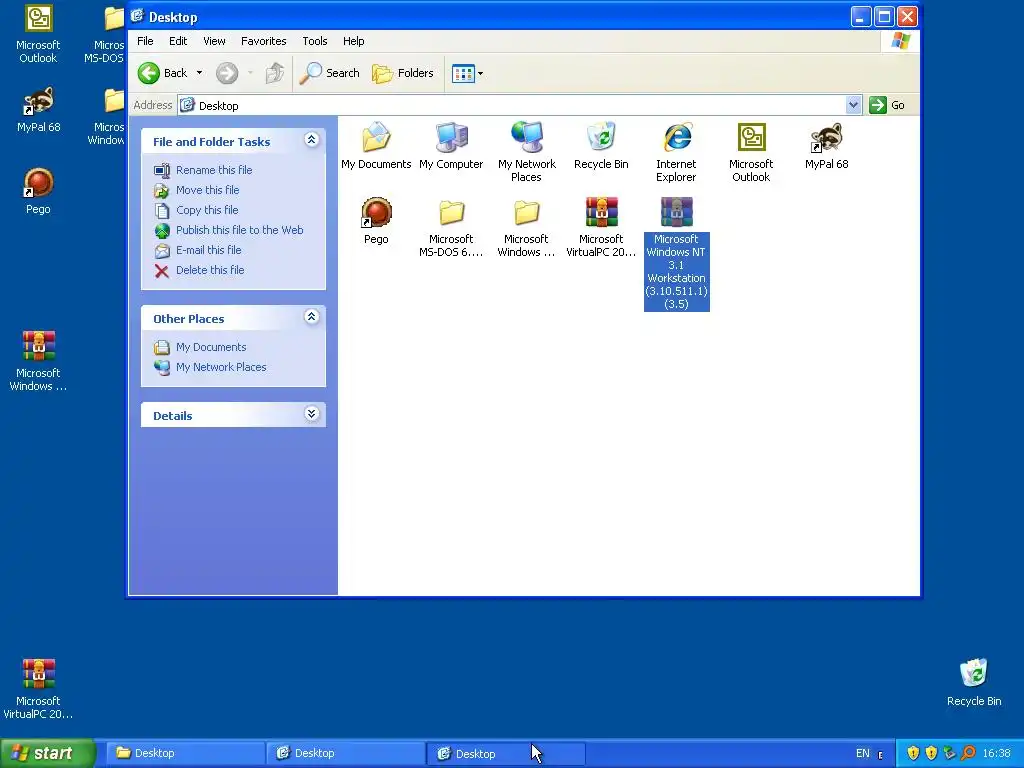Go up one folder level
The height and width of the screenshot is (768, 1024).
point(275,73)
